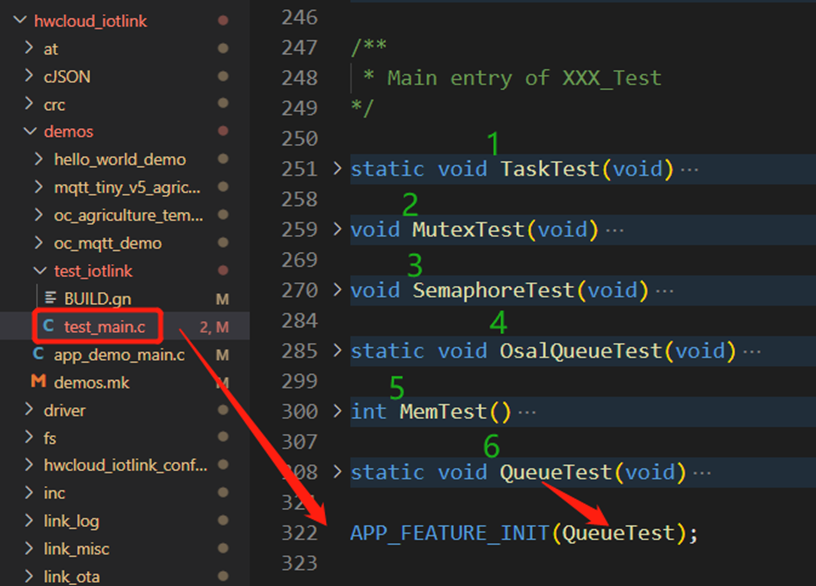The image size is (816, 586).
Task: Click the makefile icon beside demos.mk
Action: coord(39,382)
